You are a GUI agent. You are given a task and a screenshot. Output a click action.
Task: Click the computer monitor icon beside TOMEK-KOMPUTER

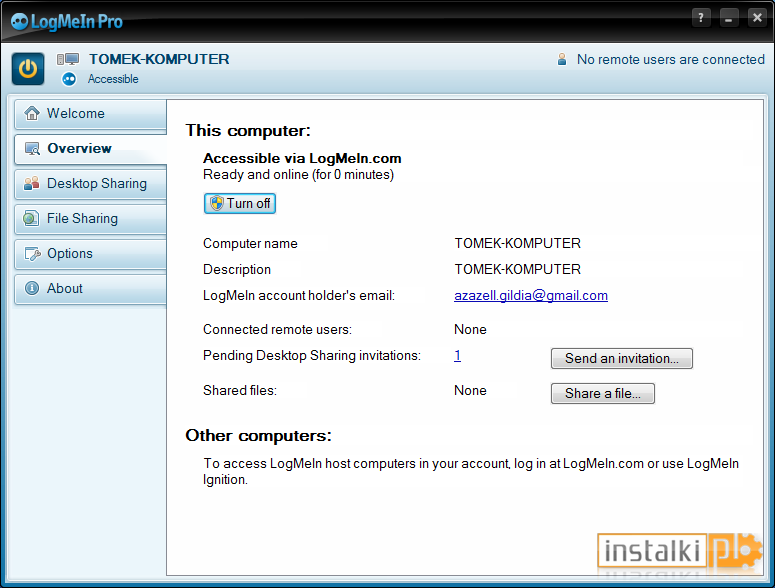pyautogui.click(x=68, y=59)
